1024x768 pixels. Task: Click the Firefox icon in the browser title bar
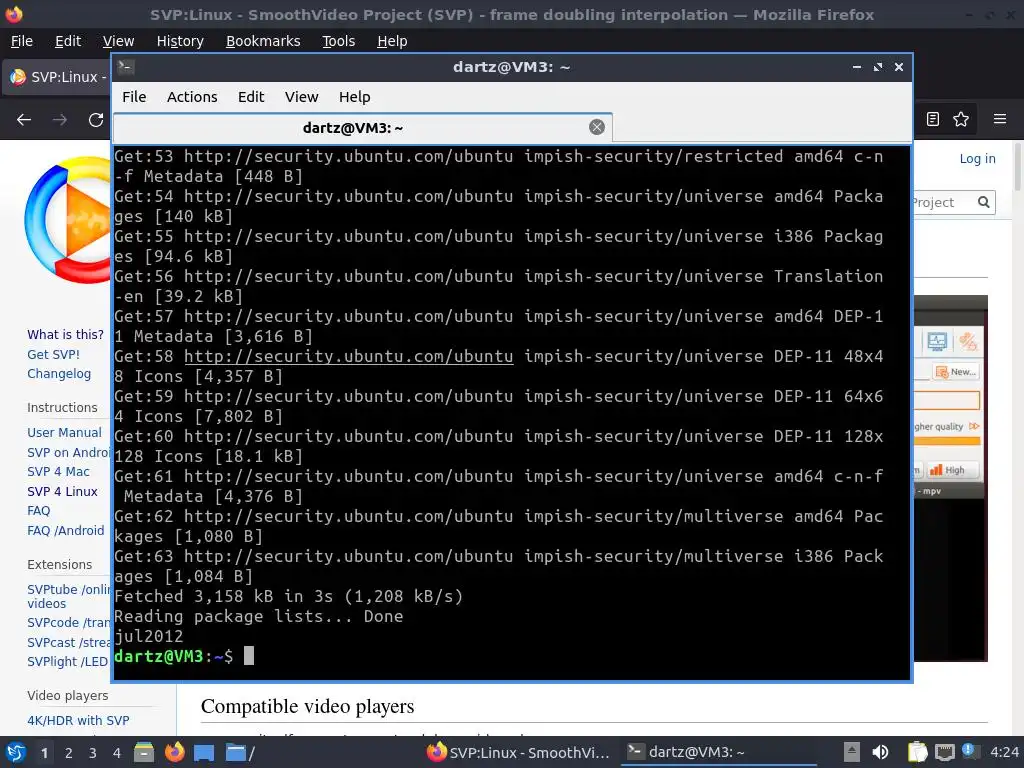pyautogui.click(x=13, y=14)
